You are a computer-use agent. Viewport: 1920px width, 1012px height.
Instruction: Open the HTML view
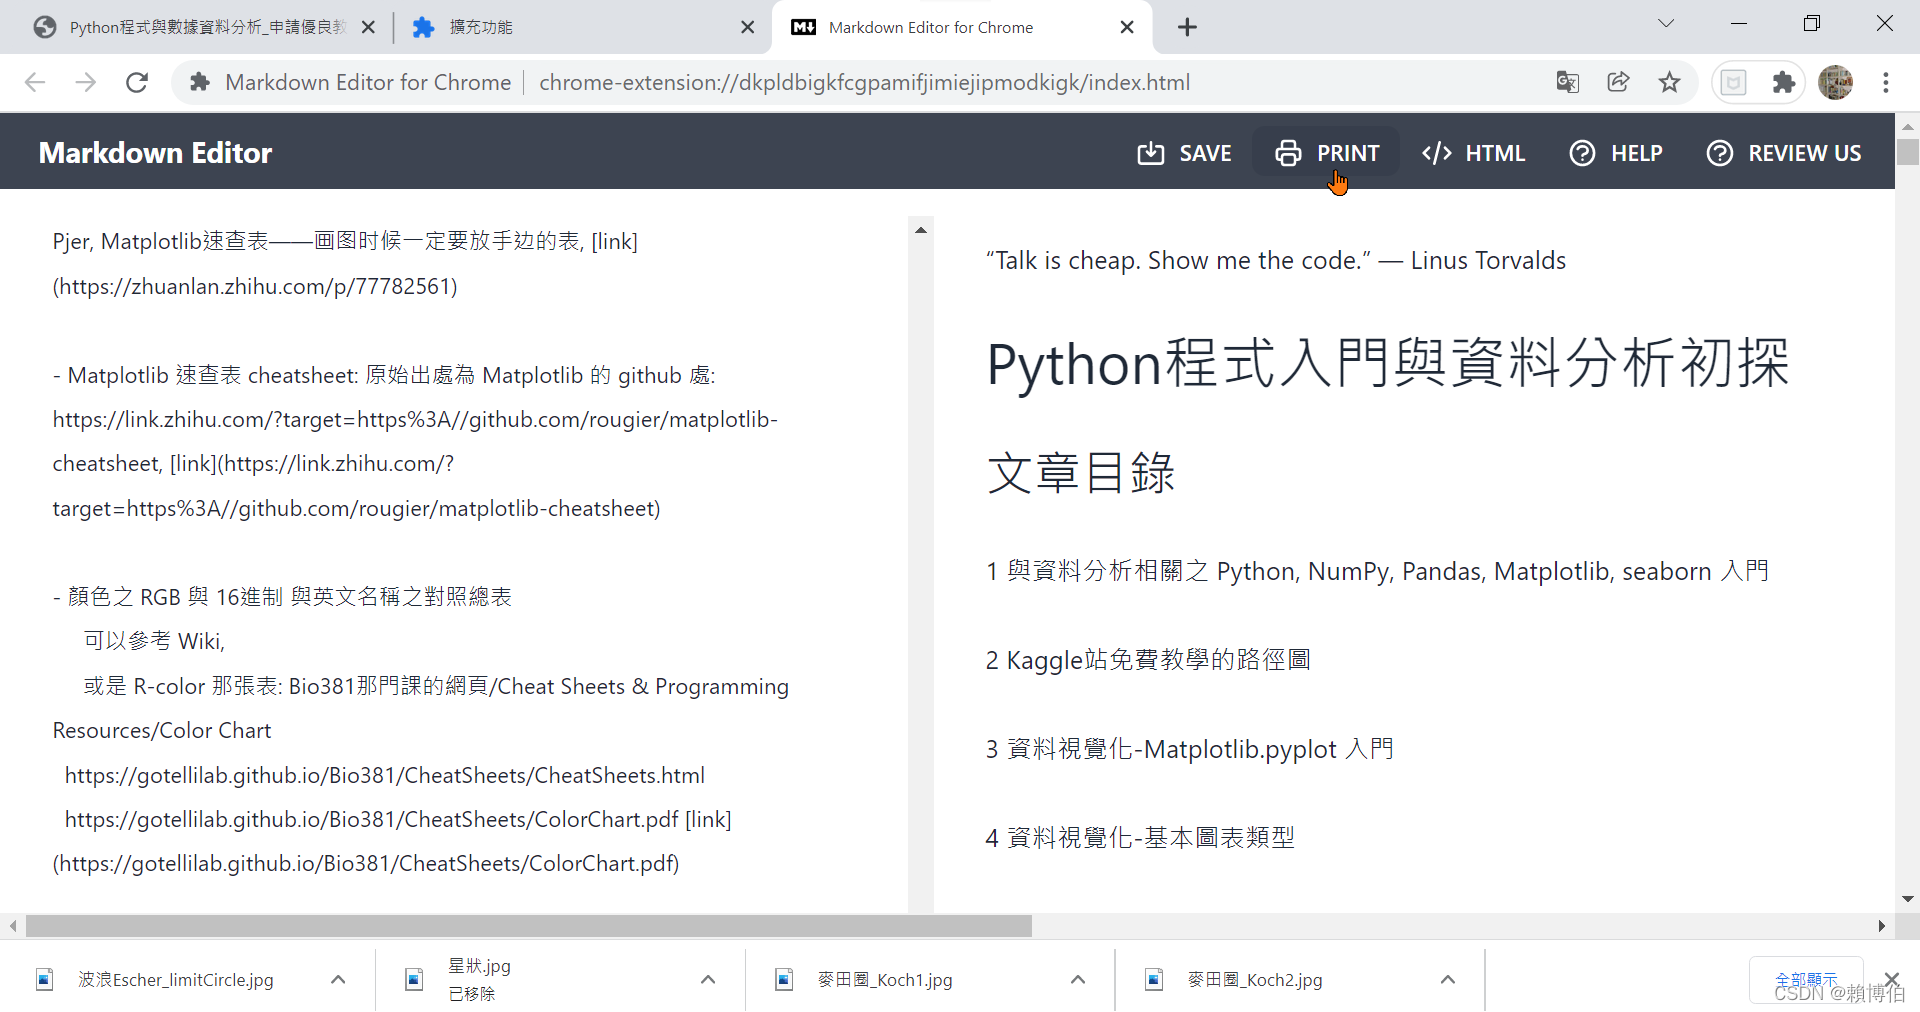click(1473, 153)
